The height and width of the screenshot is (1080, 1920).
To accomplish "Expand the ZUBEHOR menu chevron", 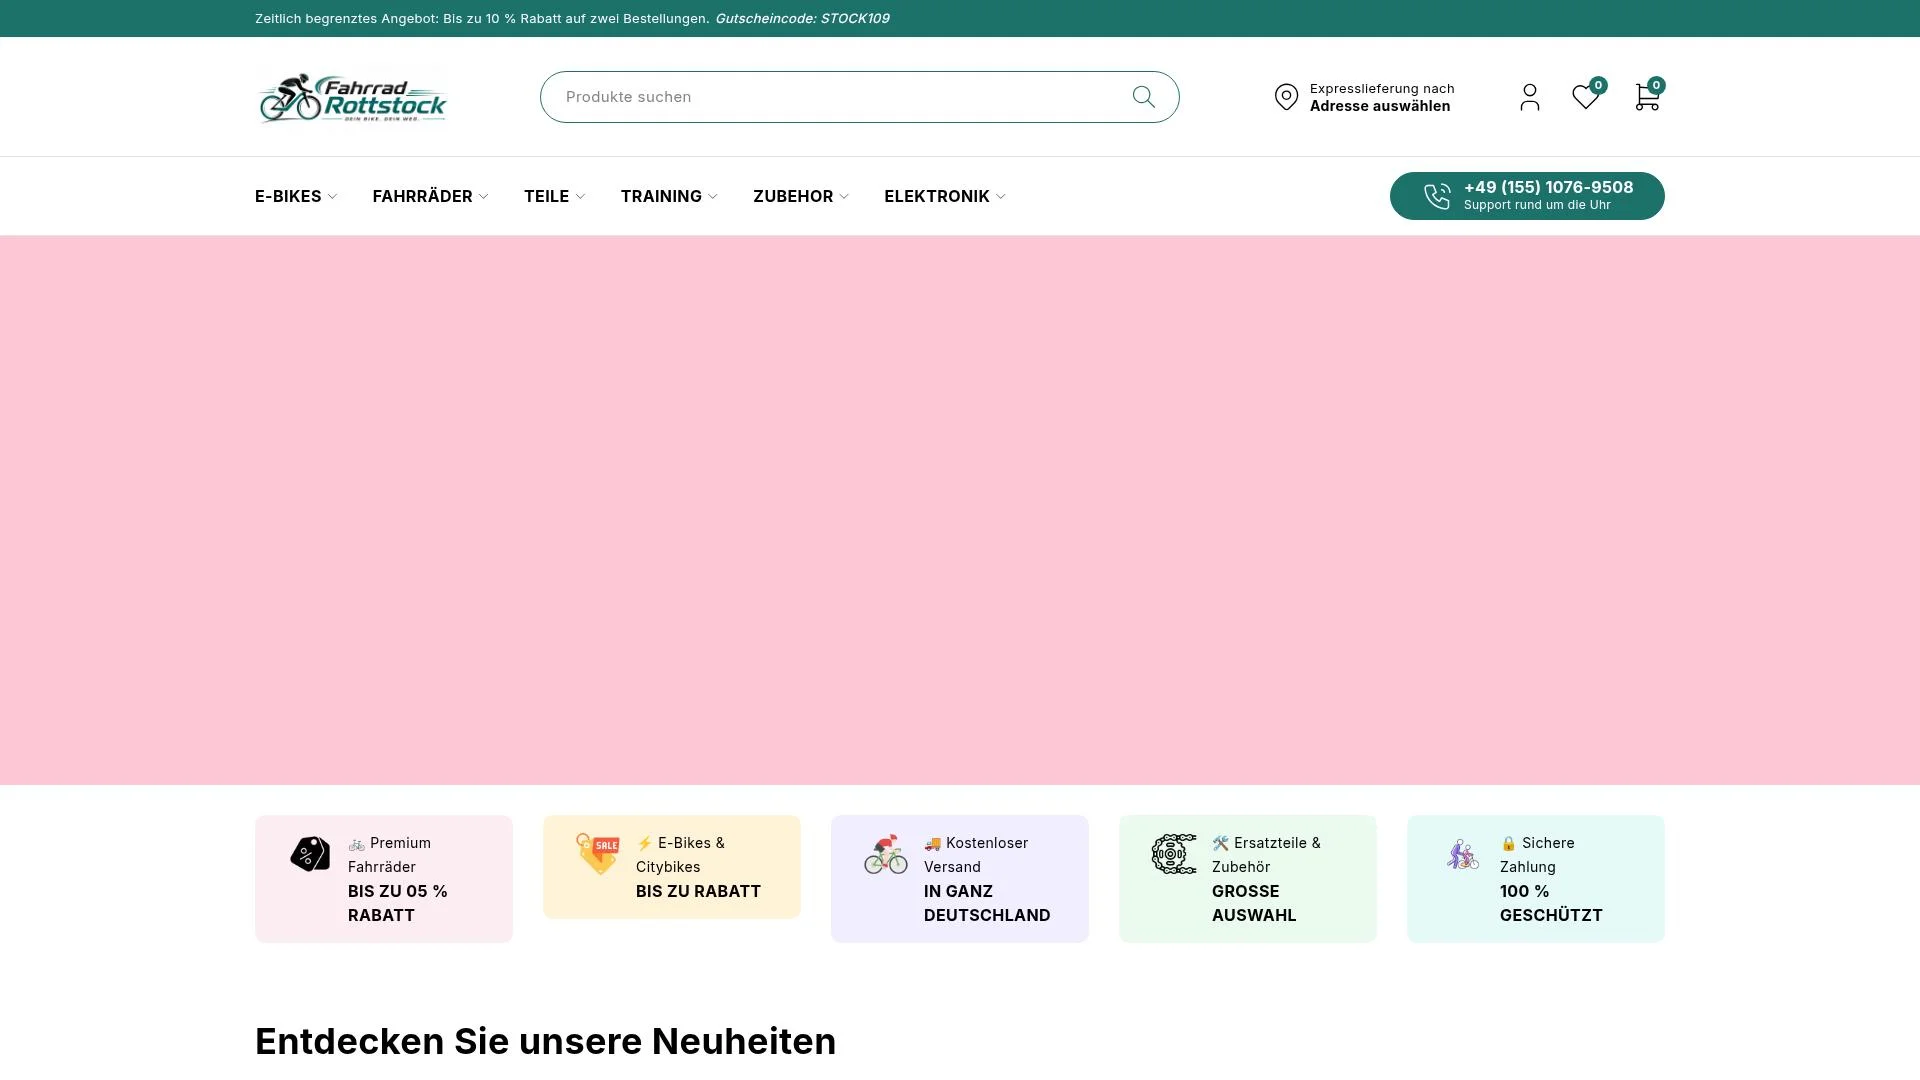I will (x=844, y=197).
